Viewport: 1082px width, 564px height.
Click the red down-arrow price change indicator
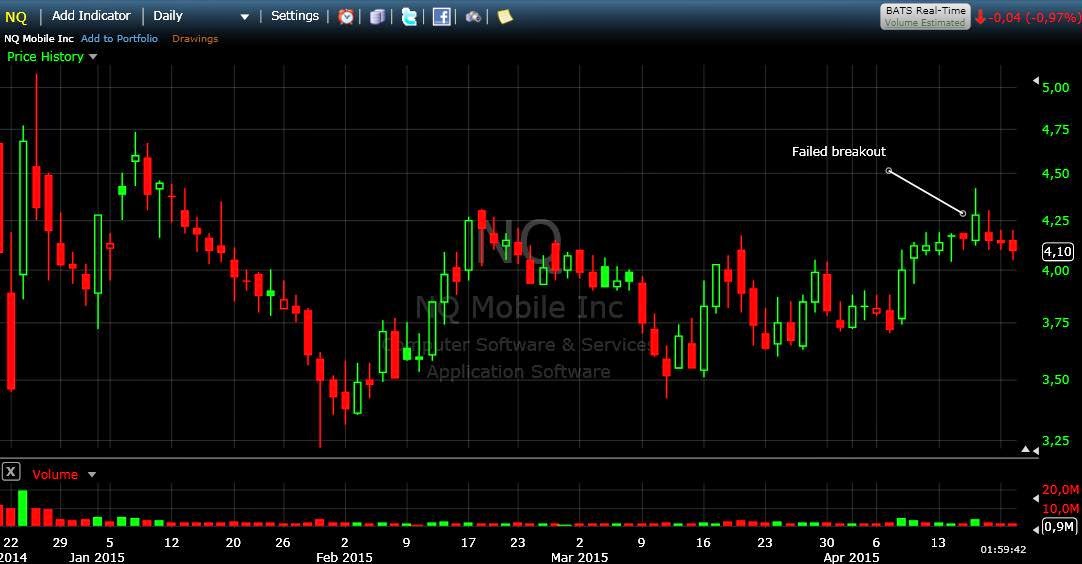point(981,17)
